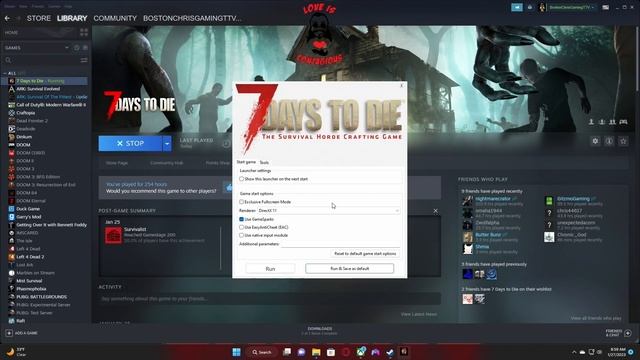Open the Community menu
Screen dimensions: 640x360
coord(115,18)
